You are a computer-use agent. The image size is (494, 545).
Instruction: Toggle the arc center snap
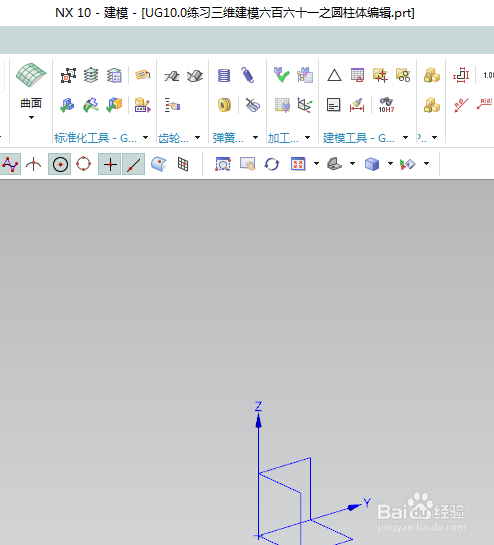[60, 164]
